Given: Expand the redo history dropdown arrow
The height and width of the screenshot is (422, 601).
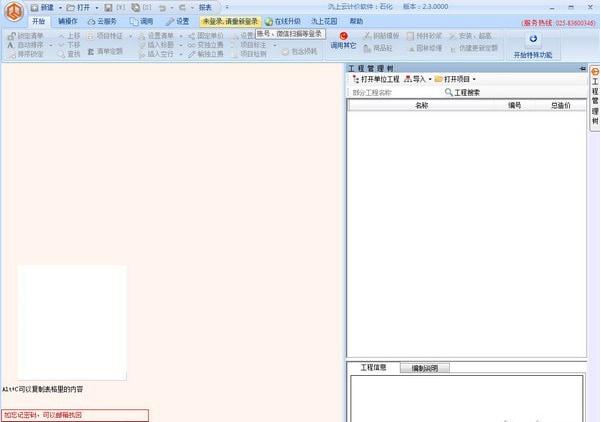Looking at the screenshot, I should pyautogui.click(x=192, y=8).
